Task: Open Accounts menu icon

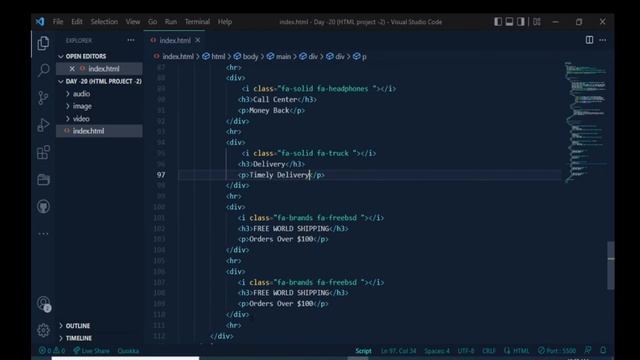Action: (44, 303)
